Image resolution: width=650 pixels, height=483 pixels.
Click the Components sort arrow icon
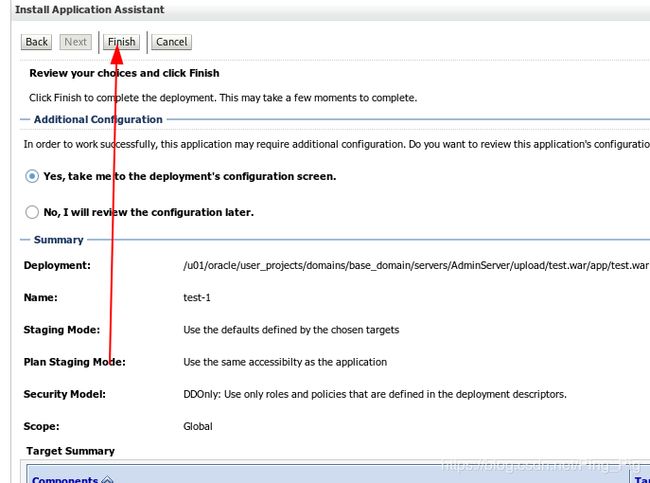(x=107, y=479)
